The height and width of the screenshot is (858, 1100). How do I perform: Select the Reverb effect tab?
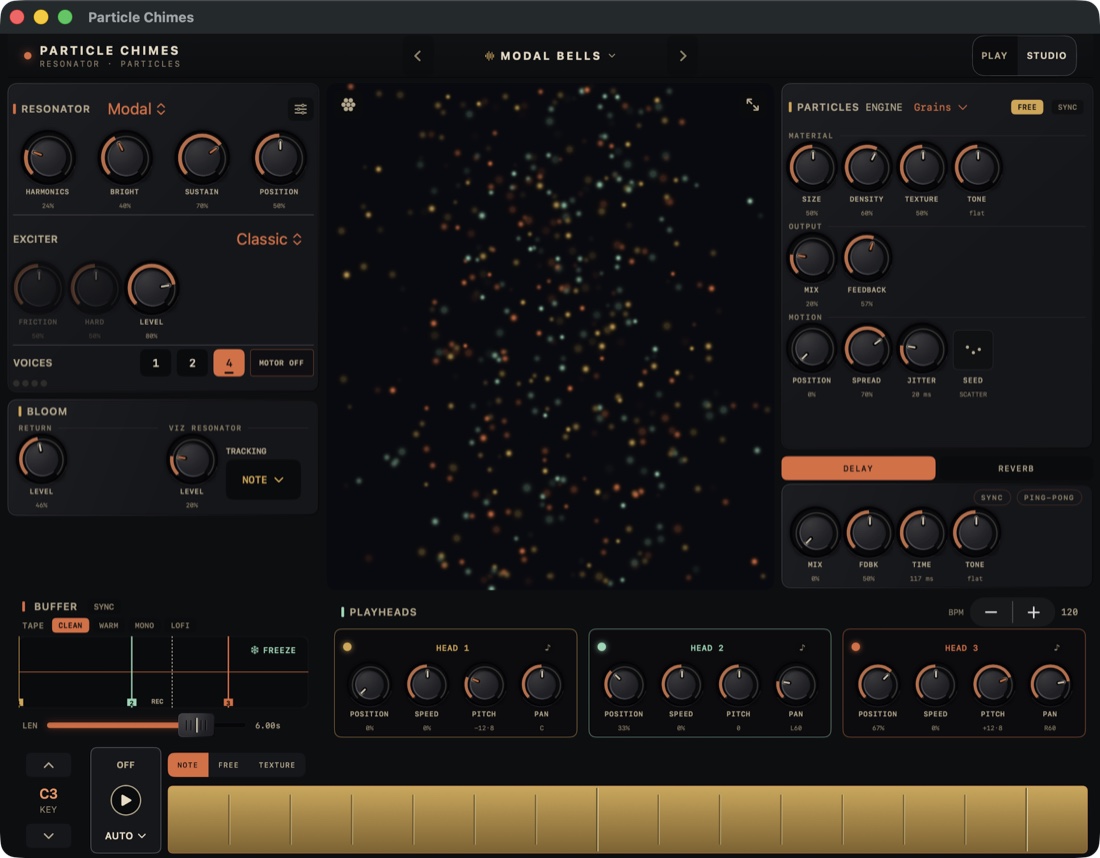(1015, 469)
